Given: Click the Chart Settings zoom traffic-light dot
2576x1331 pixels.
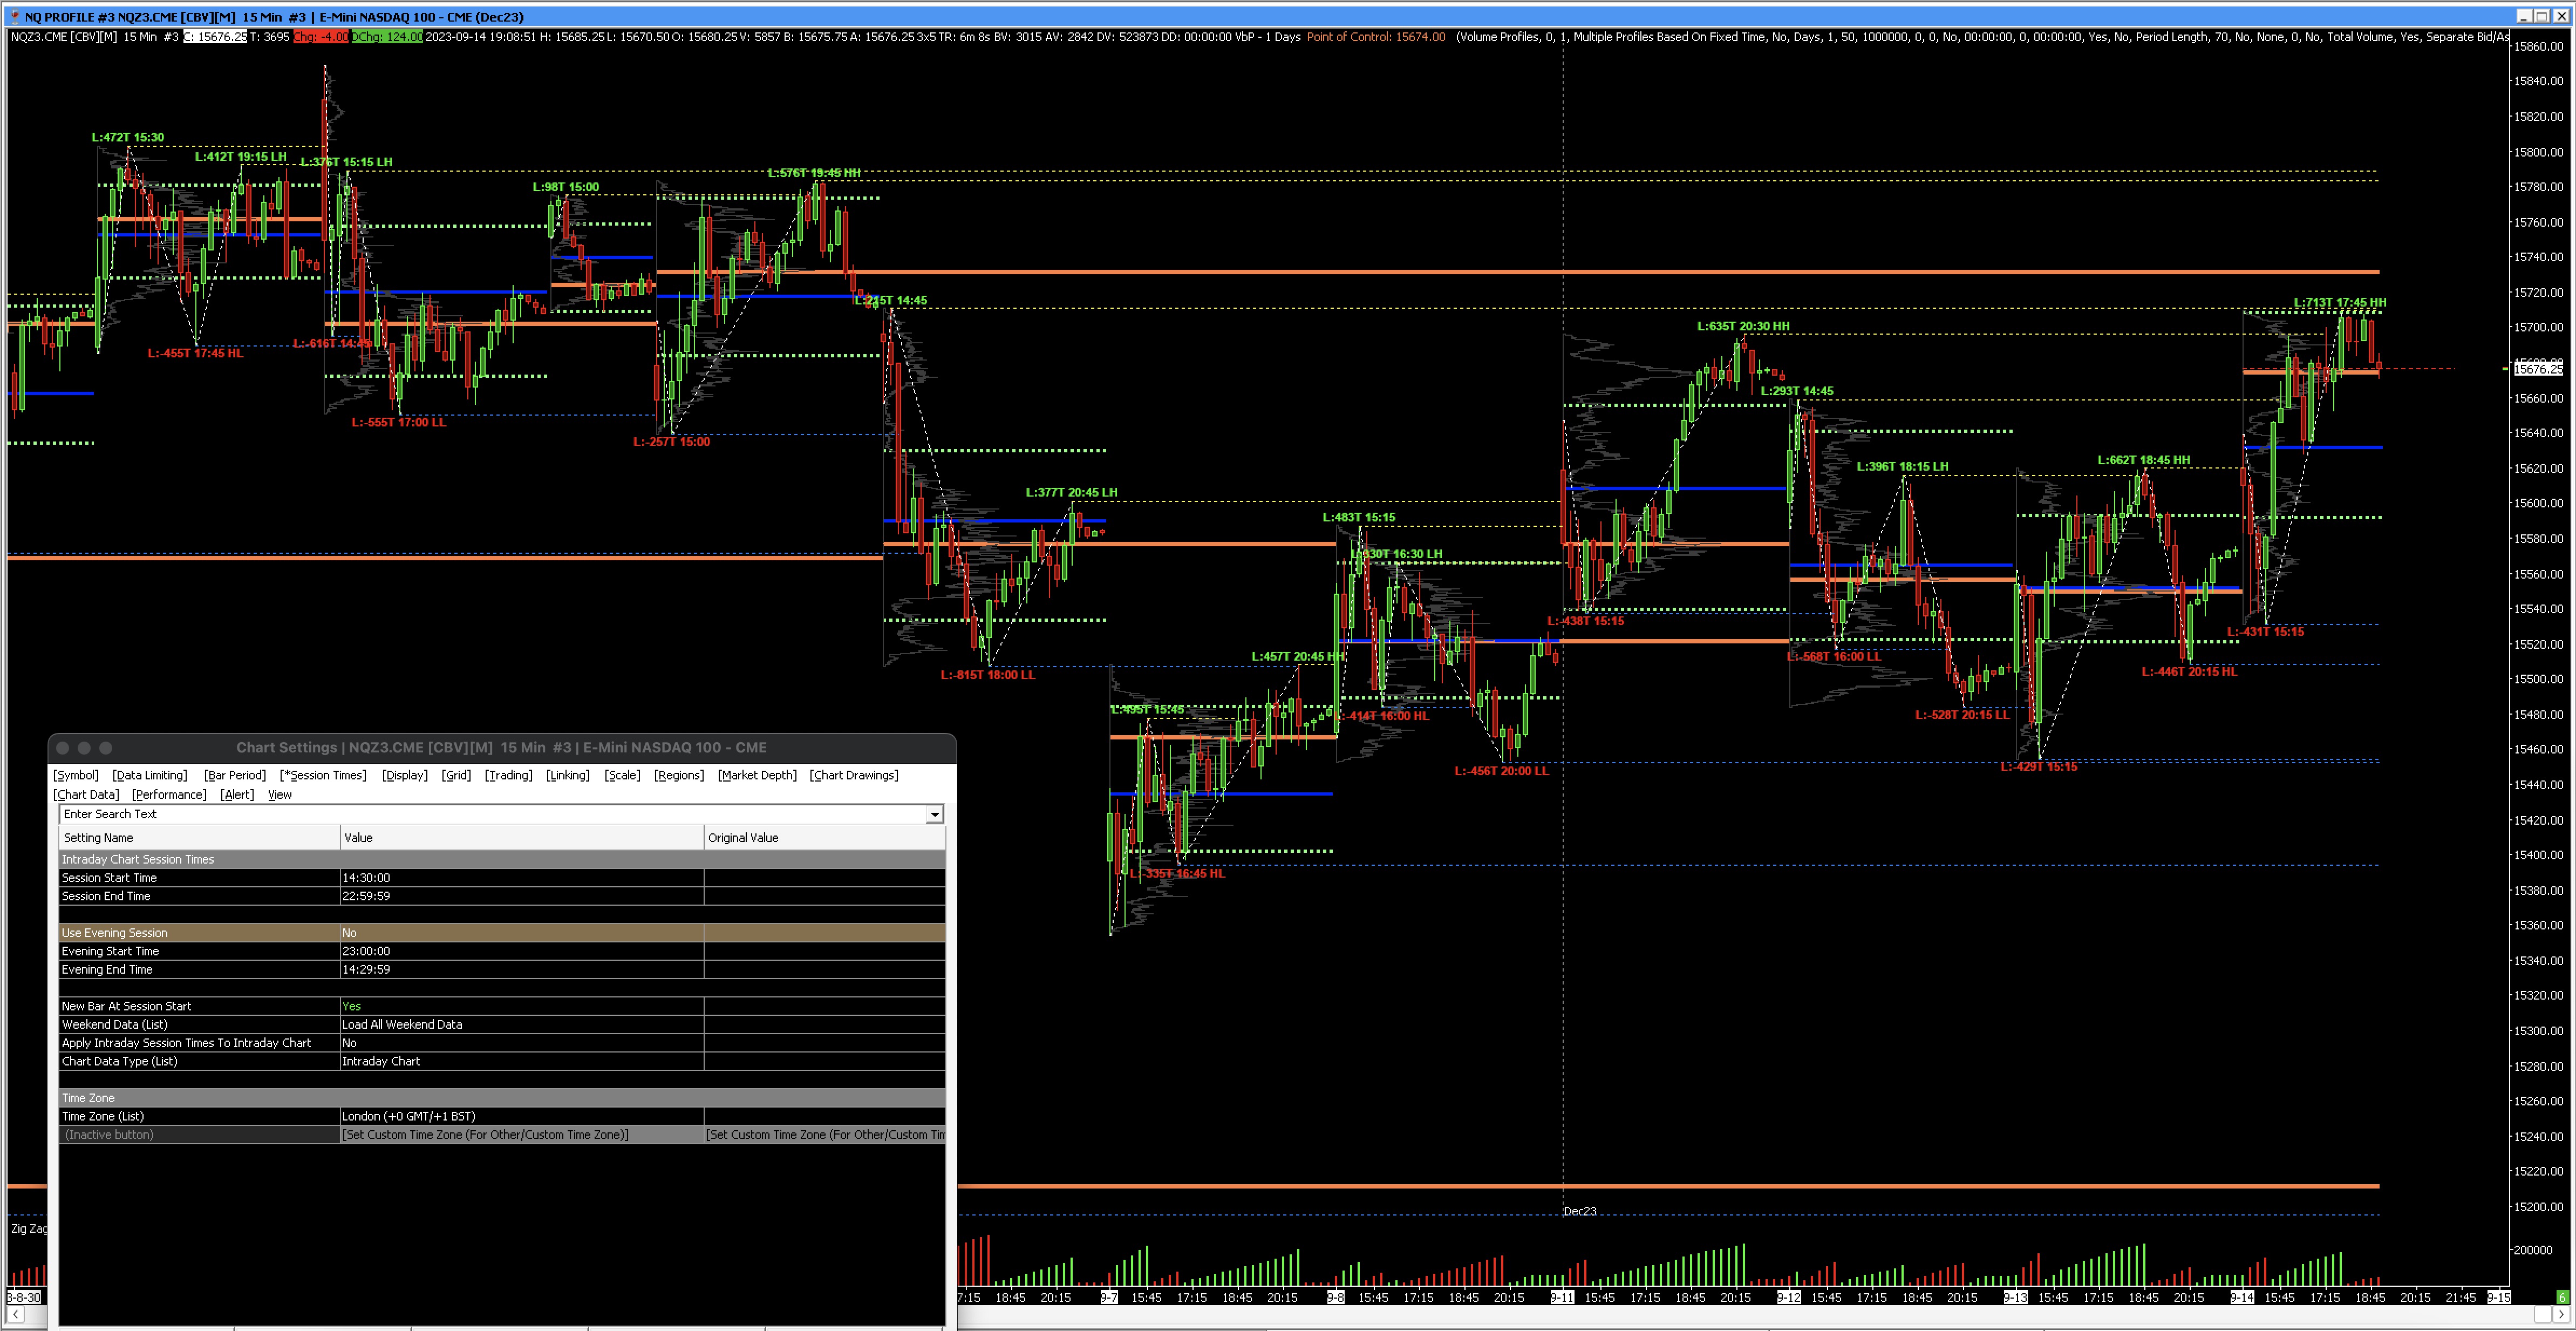Looking at the screenshot, I should (x=106, y=748).
